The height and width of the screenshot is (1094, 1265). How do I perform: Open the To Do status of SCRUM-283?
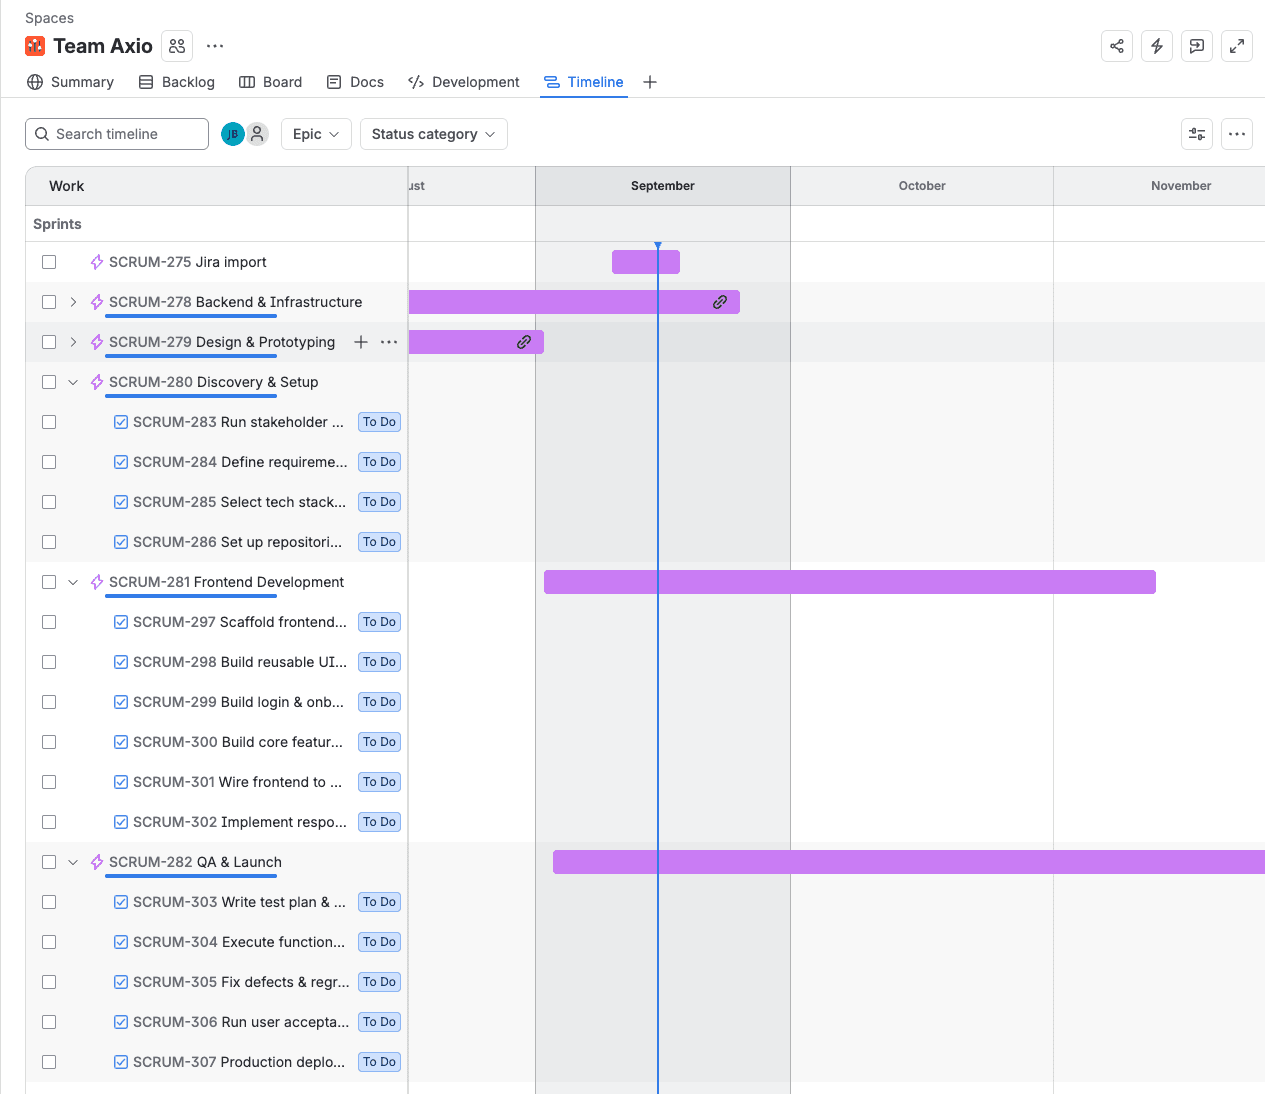click(x=380, y=422)
